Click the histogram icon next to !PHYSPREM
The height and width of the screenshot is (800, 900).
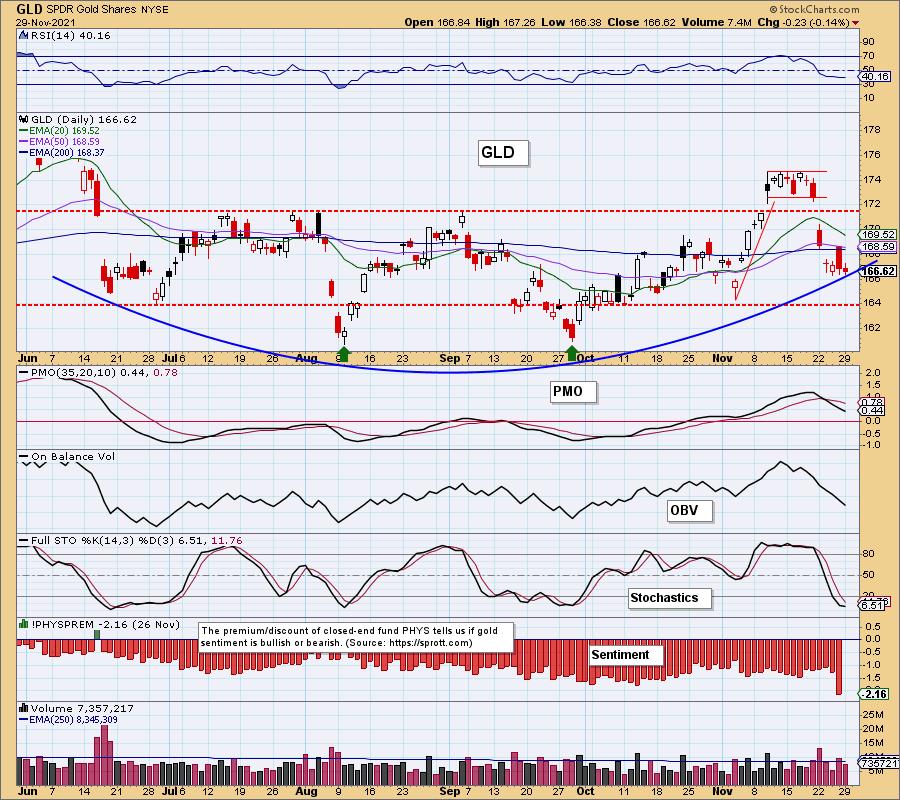click(24, 624)
